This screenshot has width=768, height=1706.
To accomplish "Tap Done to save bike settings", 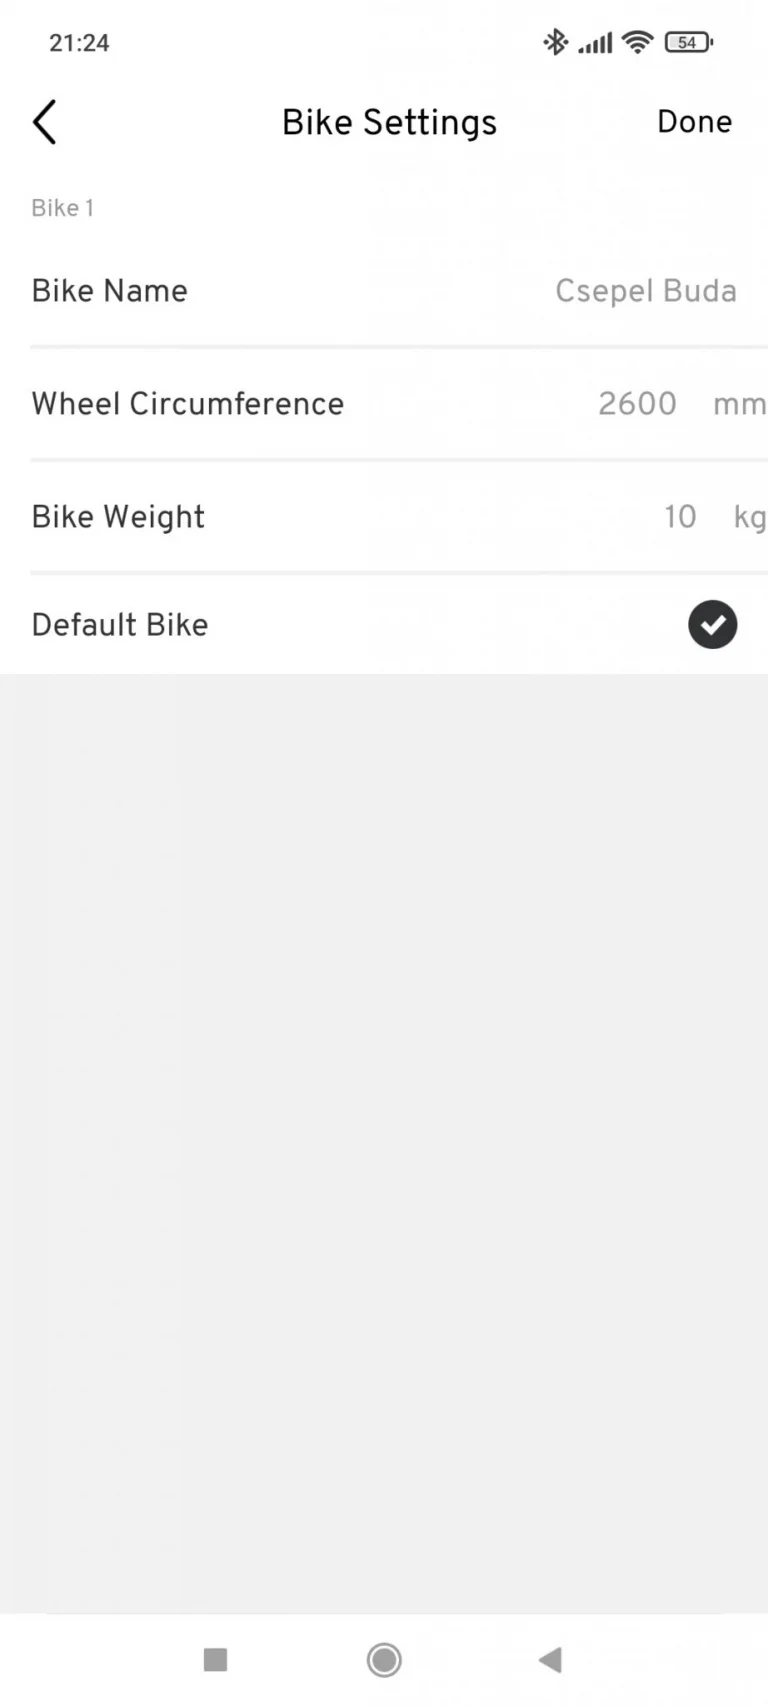I will tap(694, 122).
